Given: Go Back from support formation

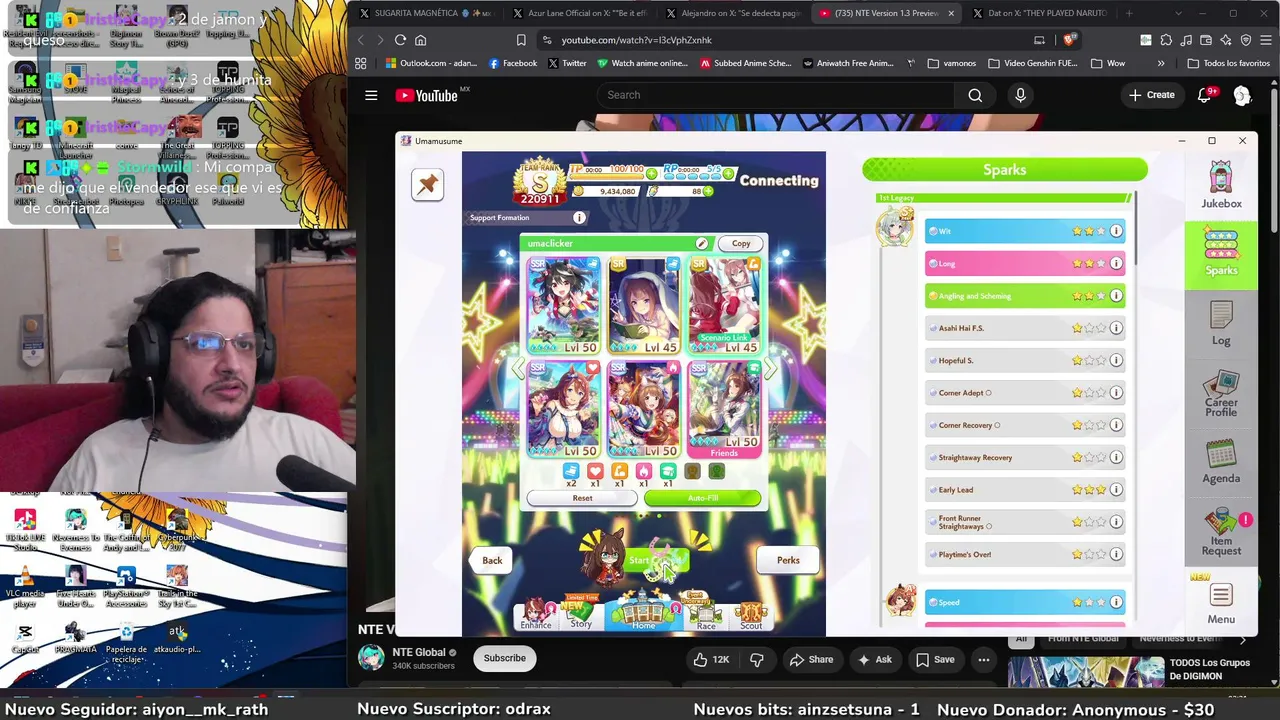Looking at the screenshot, I should 492,560.
